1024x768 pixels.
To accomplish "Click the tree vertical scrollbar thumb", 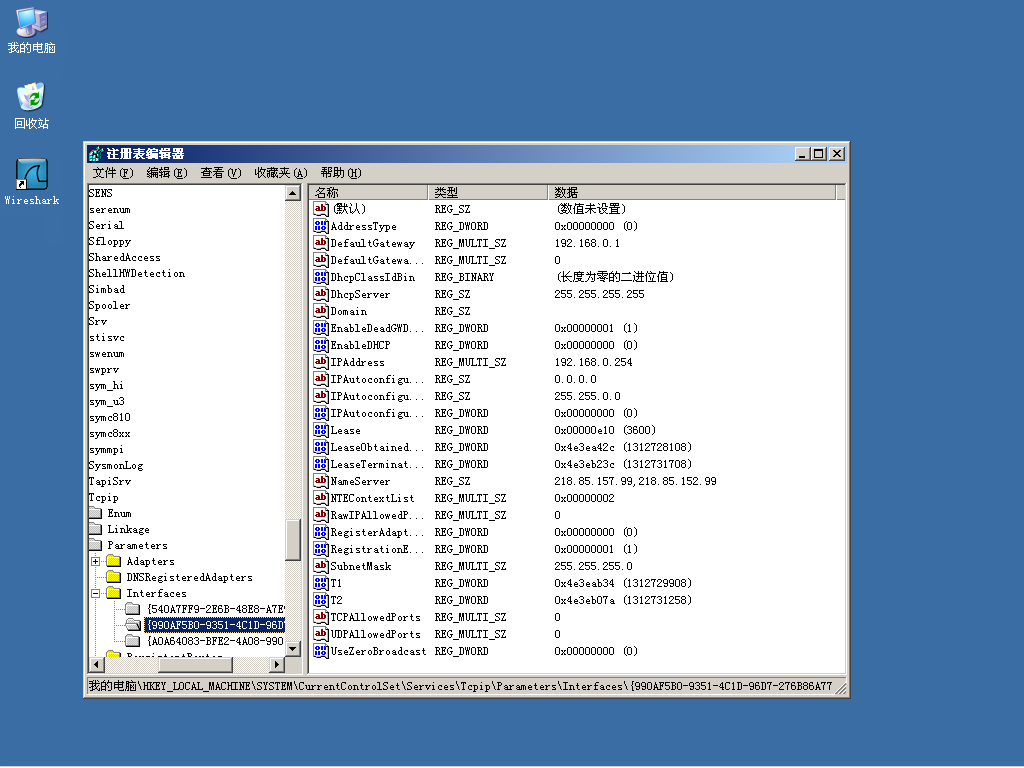I will tap(293, 539).
